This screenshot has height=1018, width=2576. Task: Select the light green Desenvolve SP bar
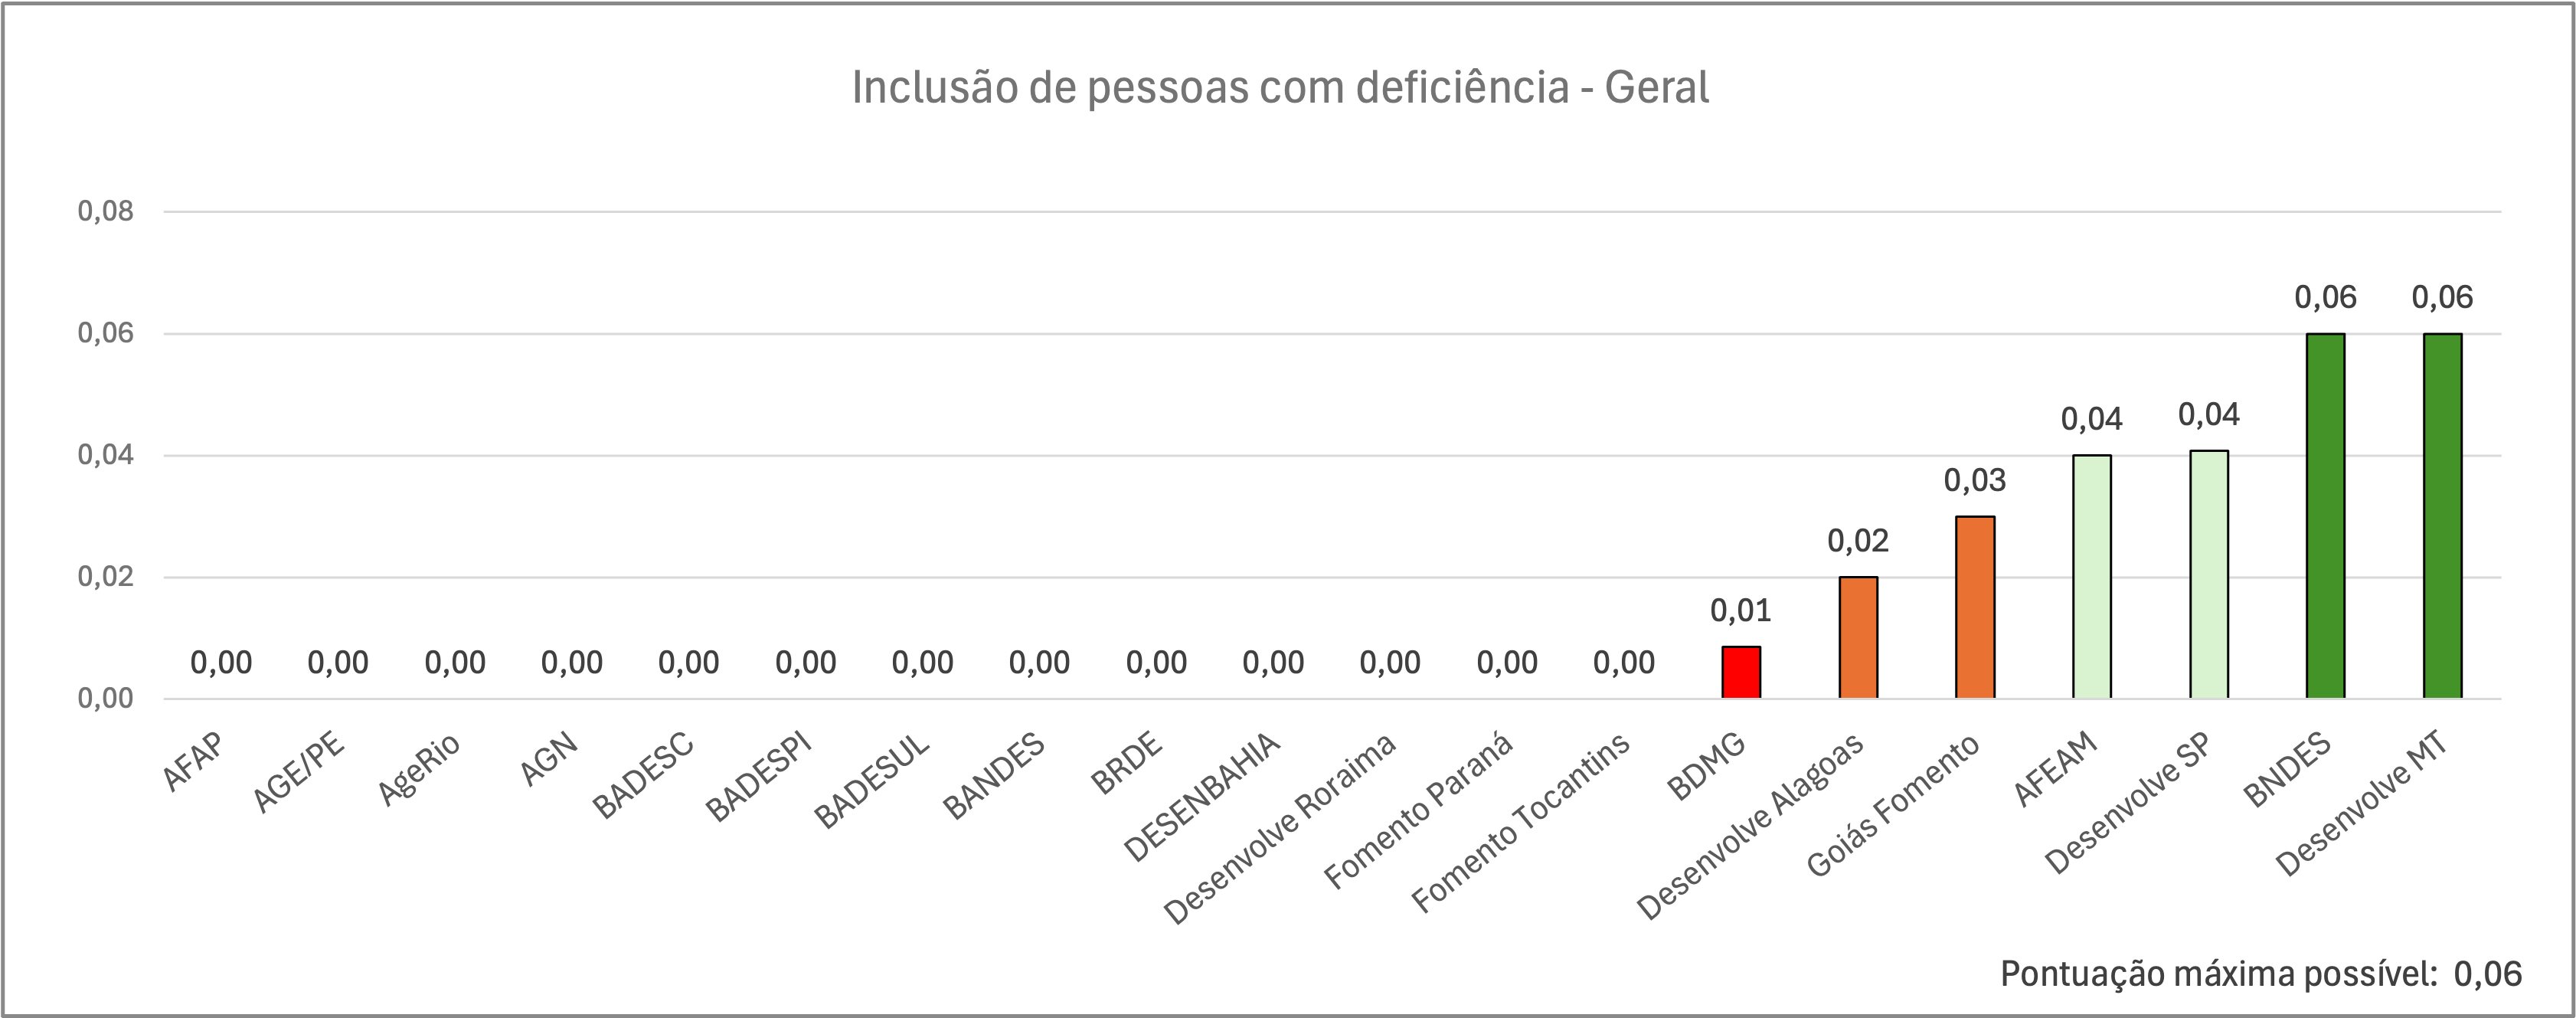coord(2209,574)
